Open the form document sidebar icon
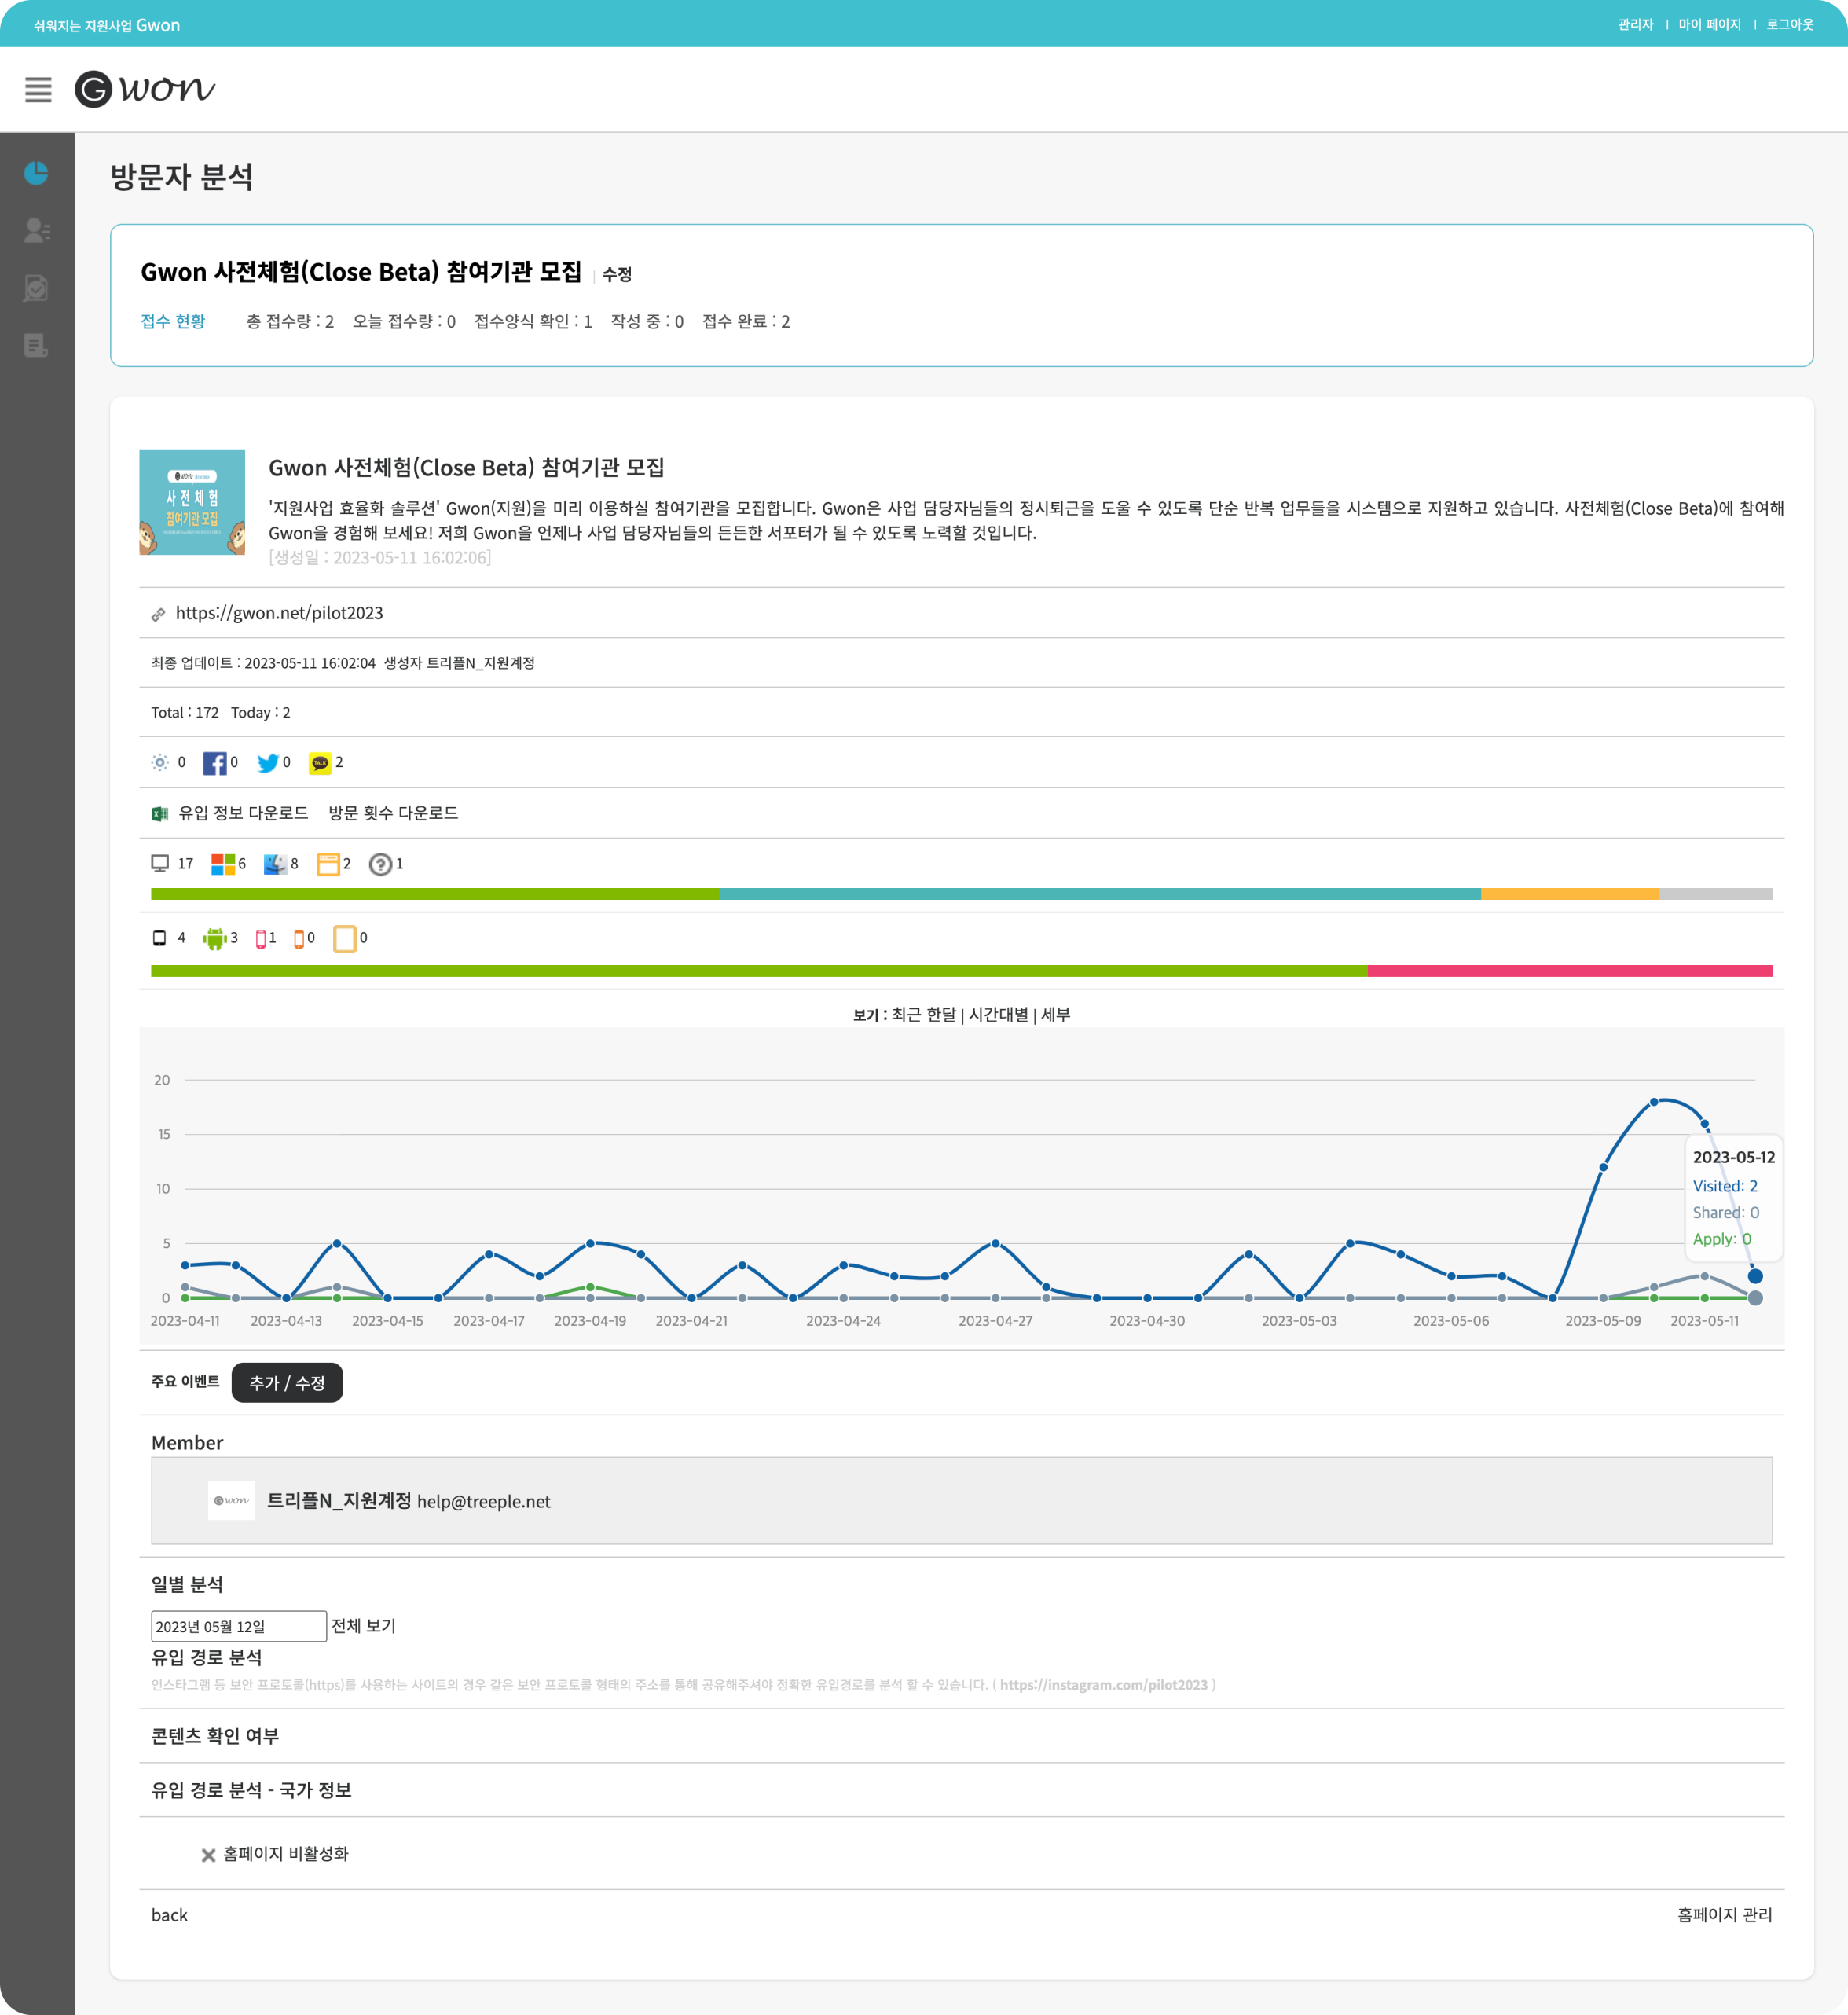Viewport: 1848px width, 2015px height. tap(36, 346)
